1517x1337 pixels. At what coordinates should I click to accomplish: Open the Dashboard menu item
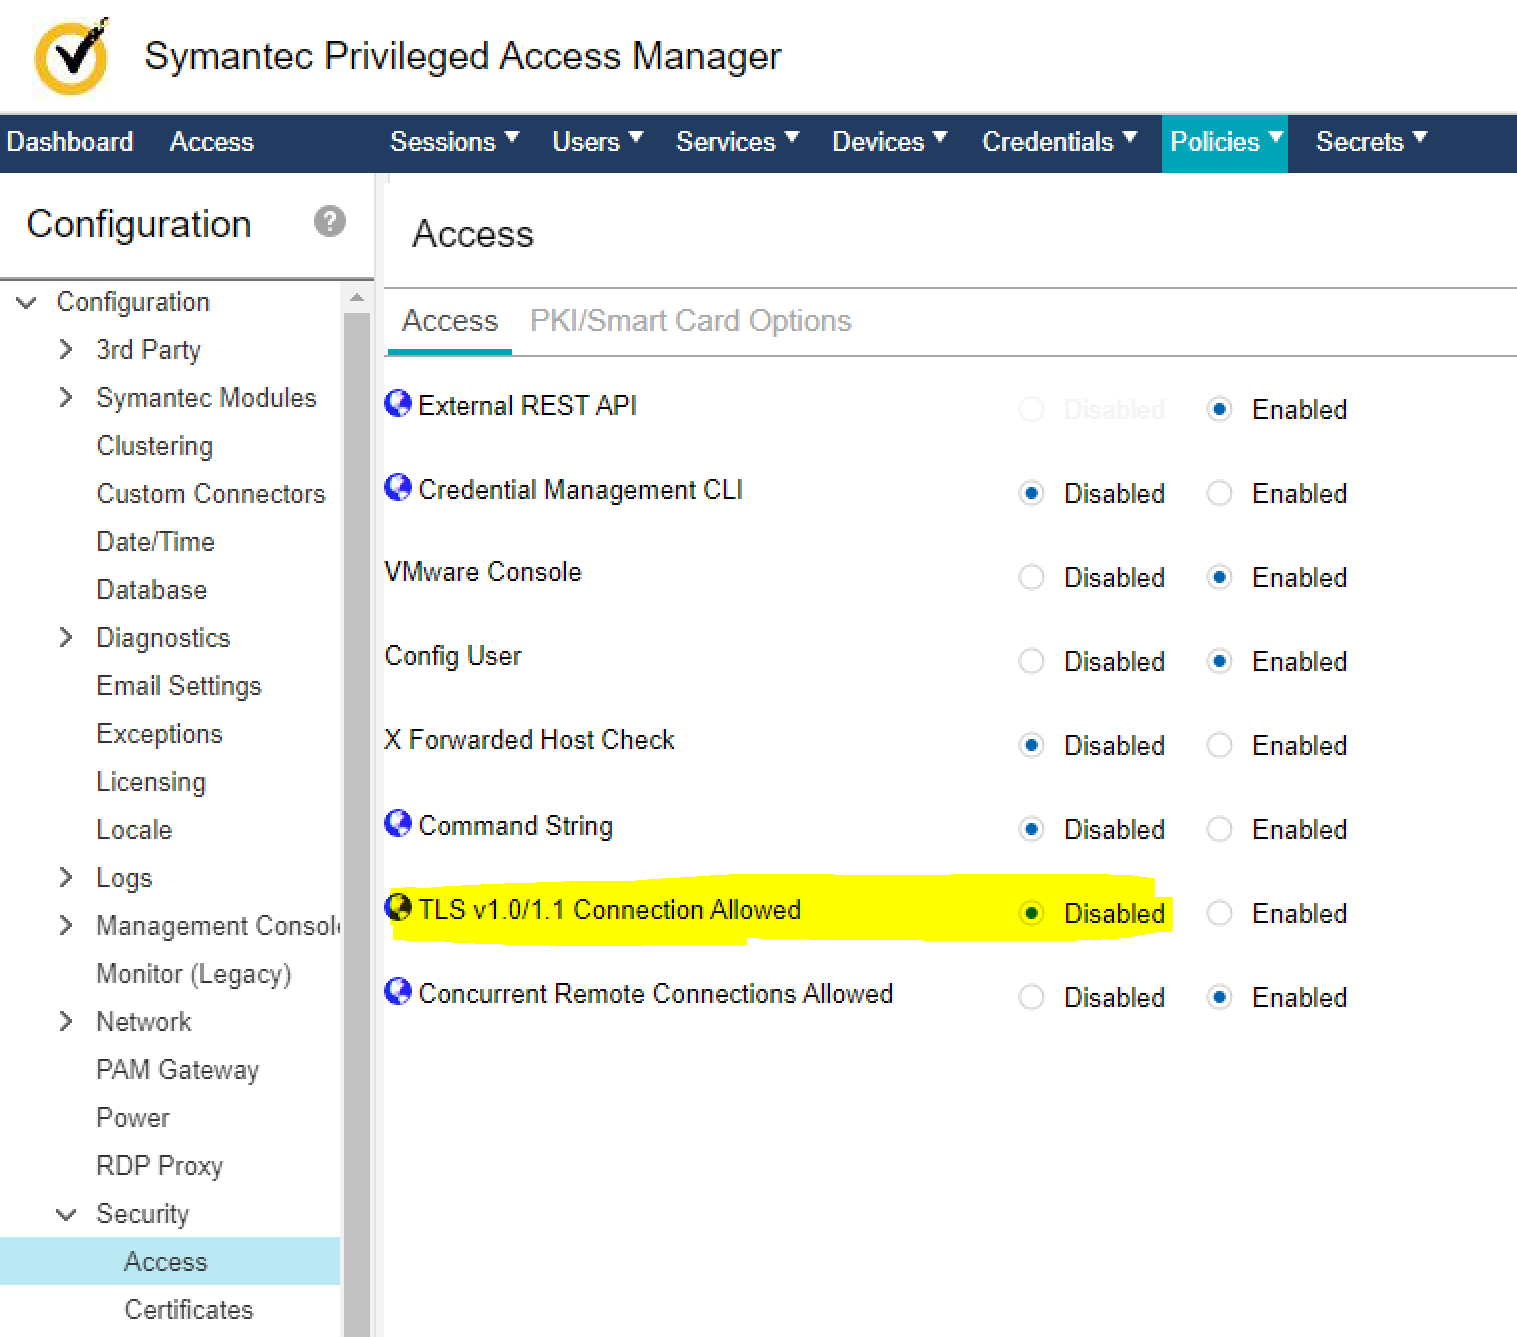(70, 142)
